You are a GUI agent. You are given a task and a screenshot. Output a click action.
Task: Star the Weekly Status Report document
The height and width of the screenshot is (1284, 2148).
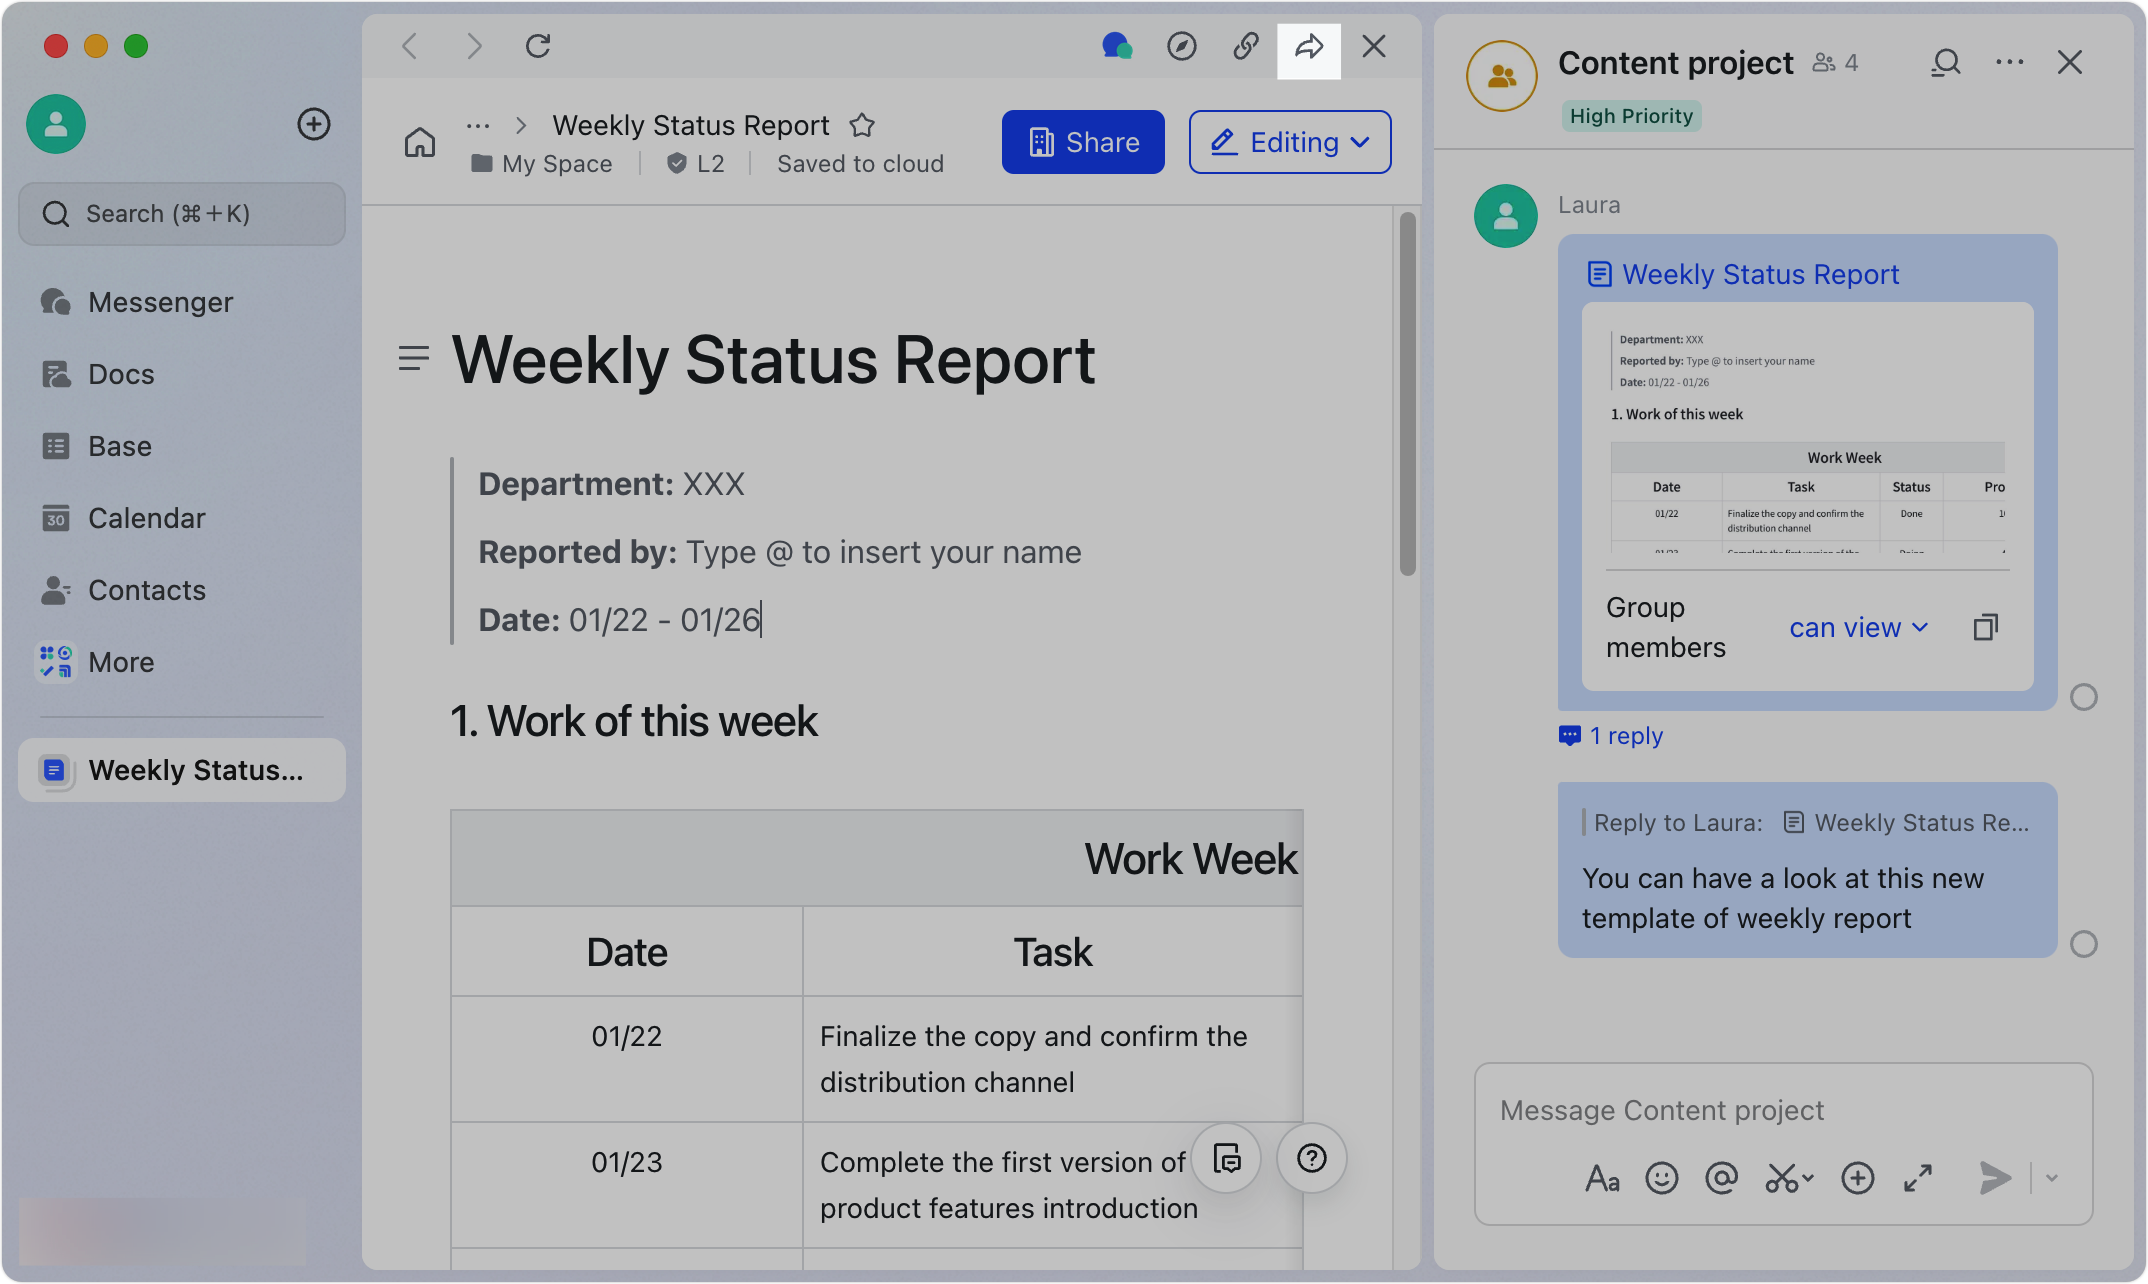862,125
